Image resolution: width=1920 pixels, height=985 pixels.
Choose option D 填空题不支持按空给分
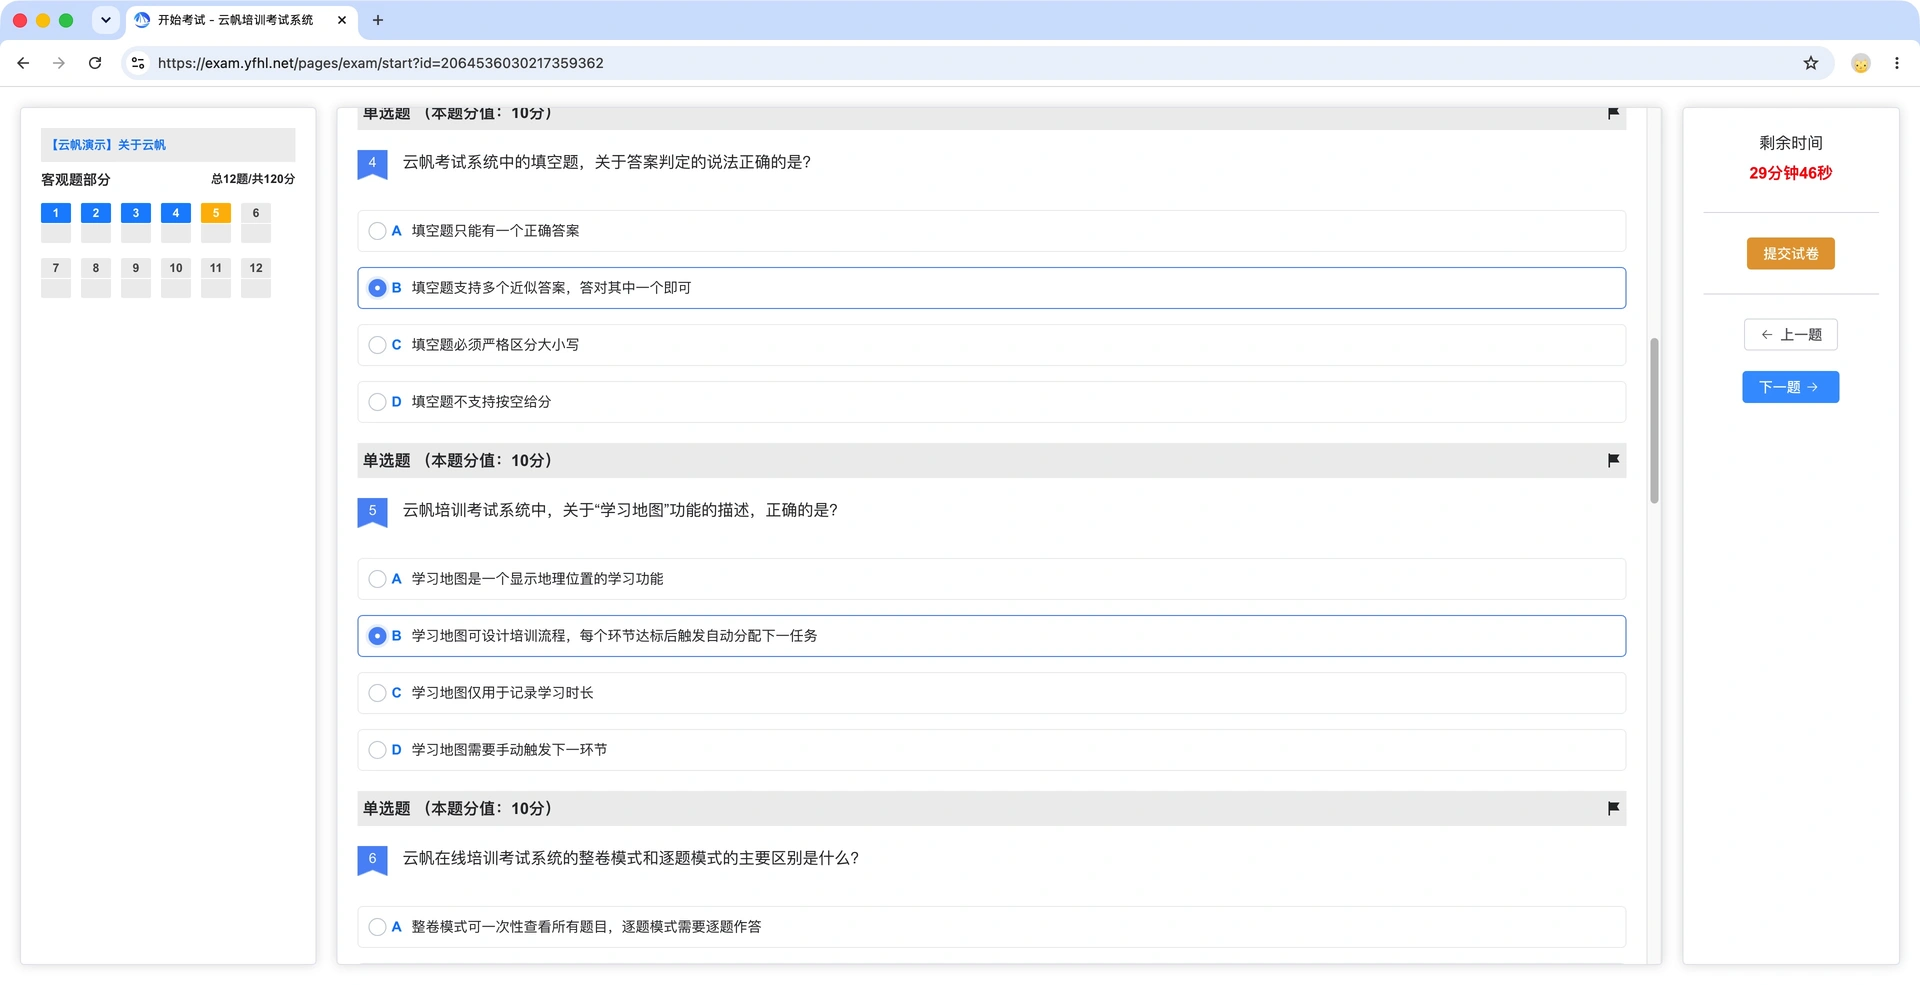991,402
